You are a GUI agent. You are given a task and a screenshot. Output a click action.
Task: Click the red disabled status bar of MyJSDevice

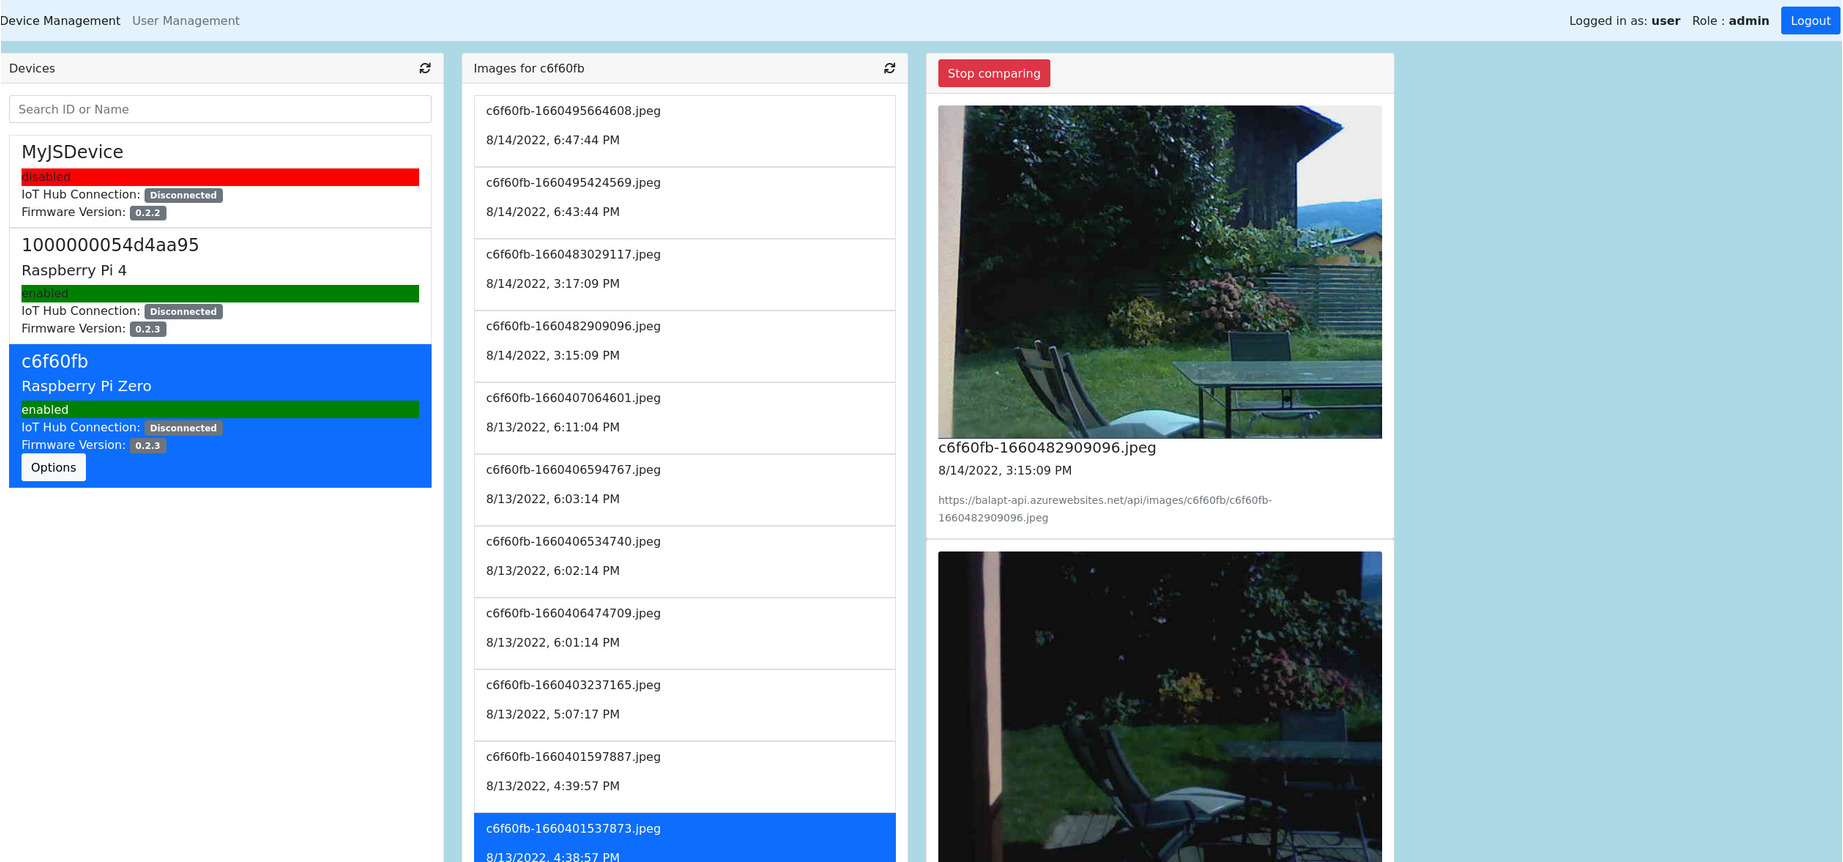click(220, 177)
